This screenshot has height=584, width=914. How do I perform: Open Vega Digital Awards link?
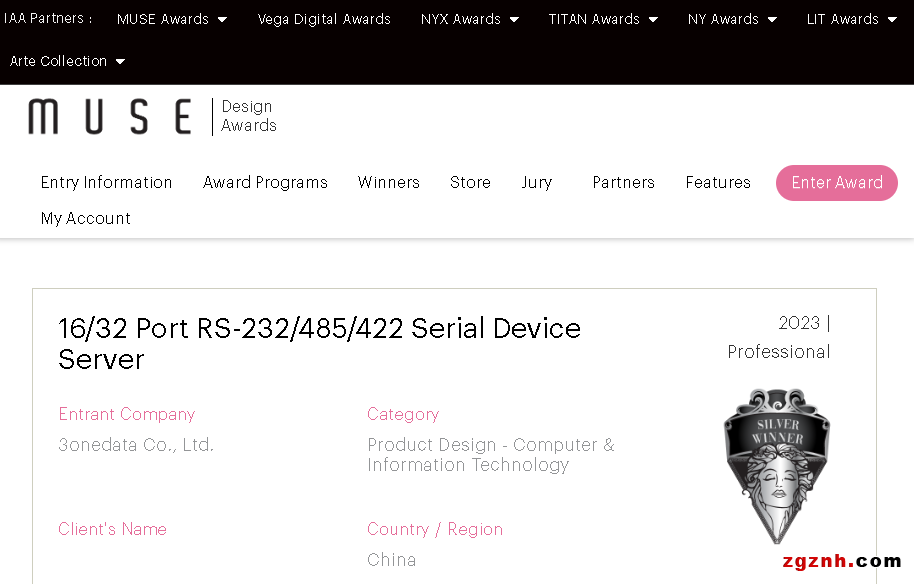324,19
